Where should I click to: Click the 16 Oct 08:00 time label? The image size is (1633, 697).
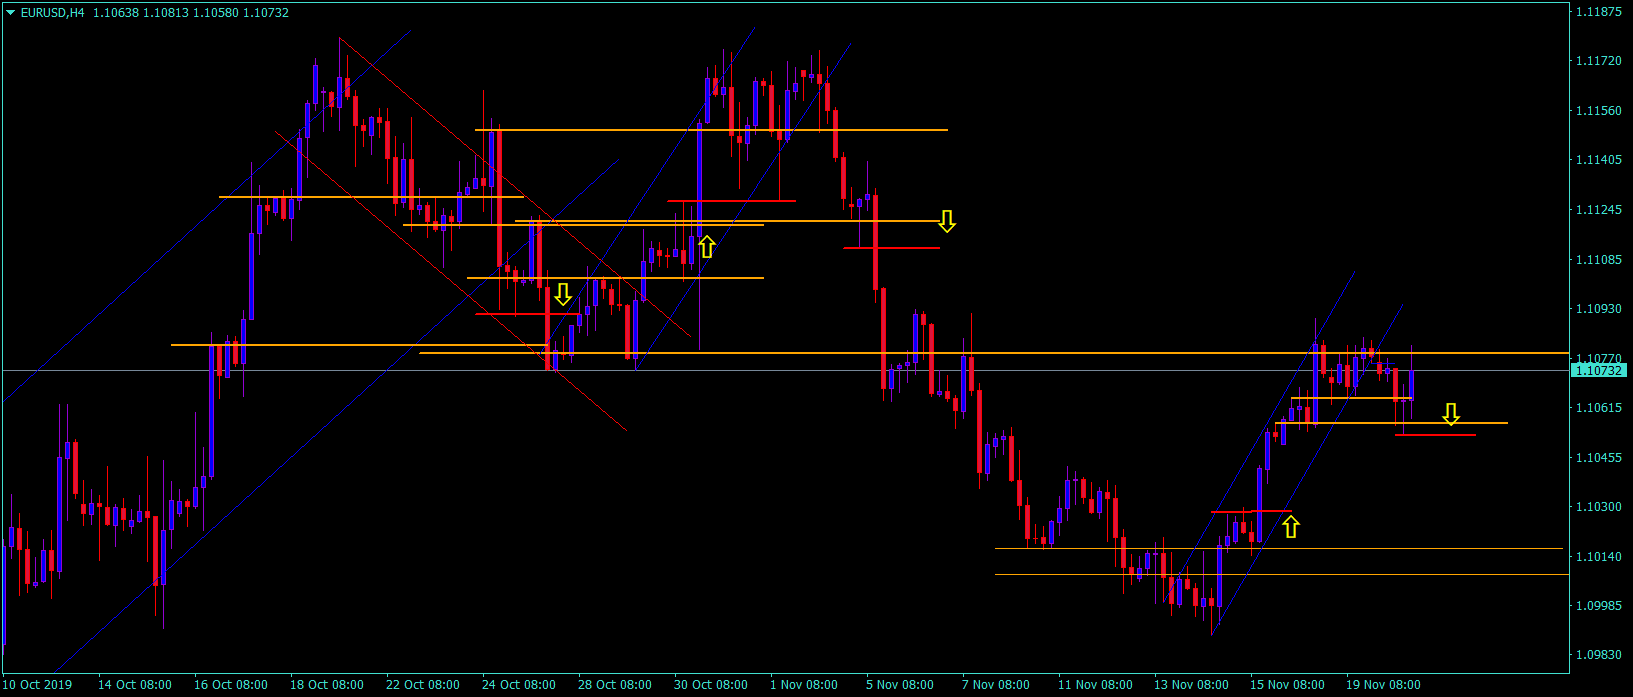click(231, 685)
